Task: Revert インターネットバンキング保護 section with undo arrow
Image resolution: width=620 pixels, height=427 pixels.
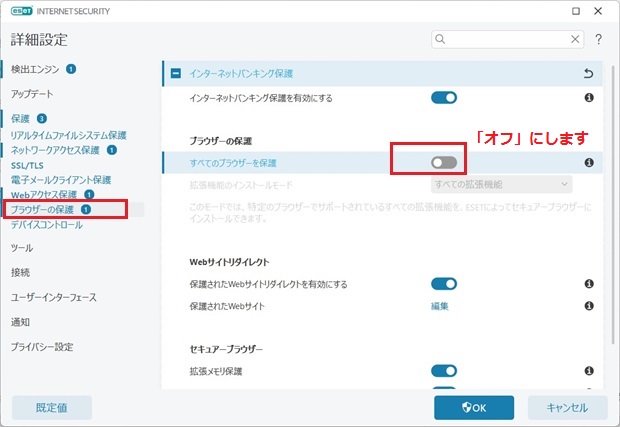Action: point(588,74)
